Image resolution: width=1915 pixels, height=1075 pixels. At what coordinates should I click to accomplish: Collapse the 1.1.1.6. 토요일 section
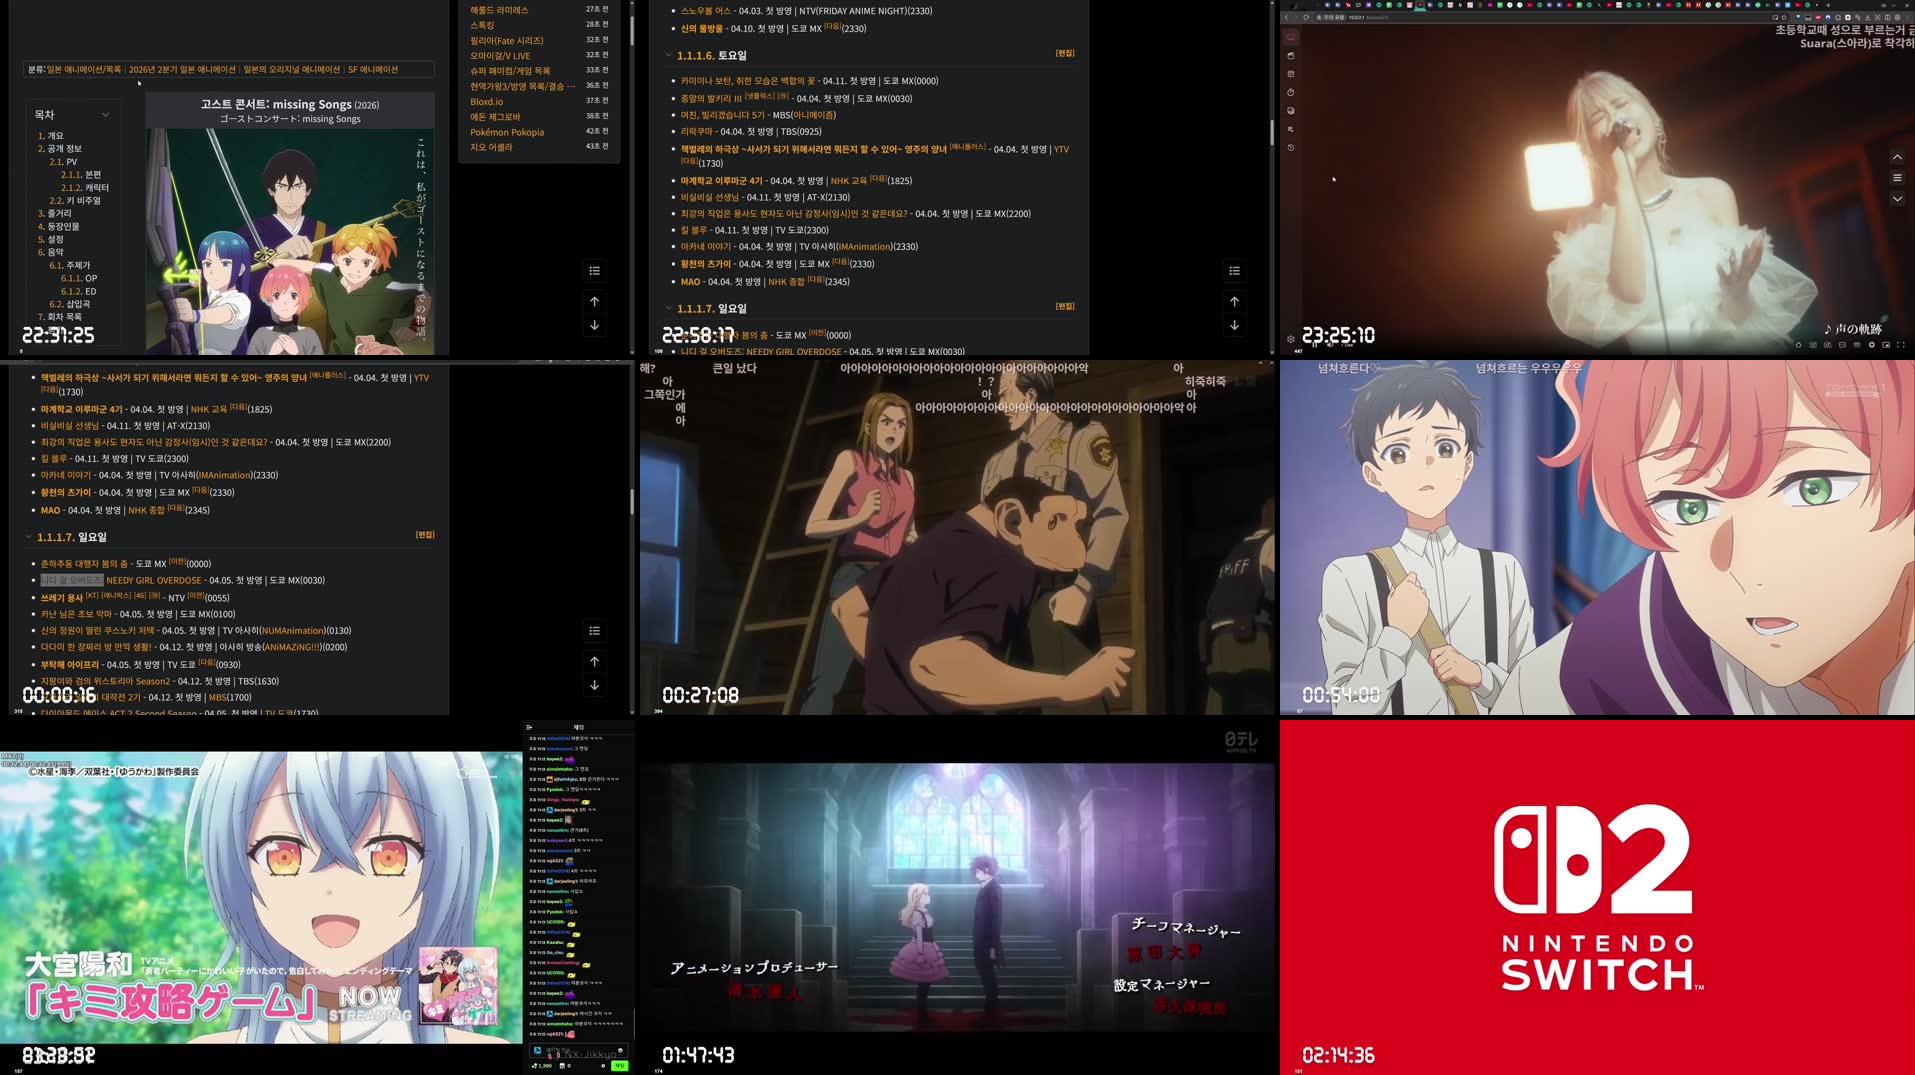click(667, 53)
